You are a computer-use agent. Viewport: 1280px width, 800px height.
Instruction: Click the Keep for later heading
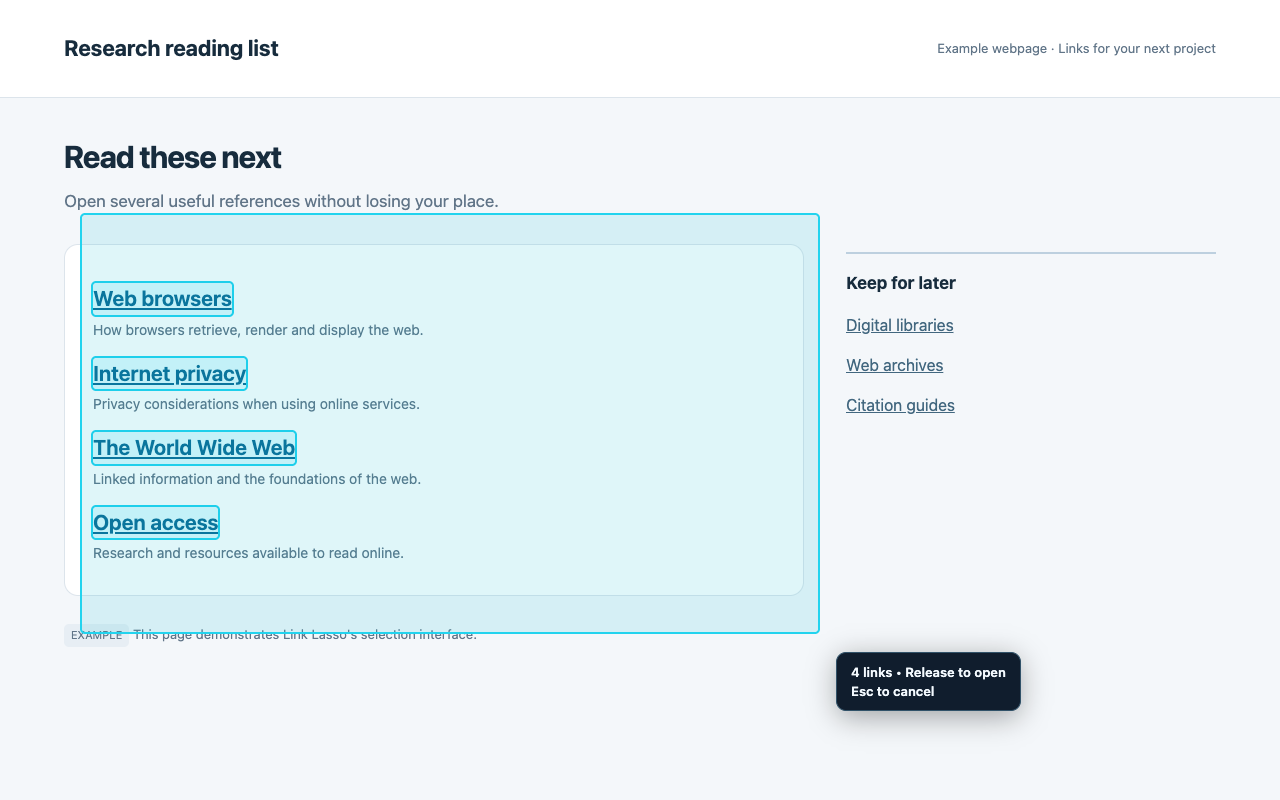click(901, 283)
